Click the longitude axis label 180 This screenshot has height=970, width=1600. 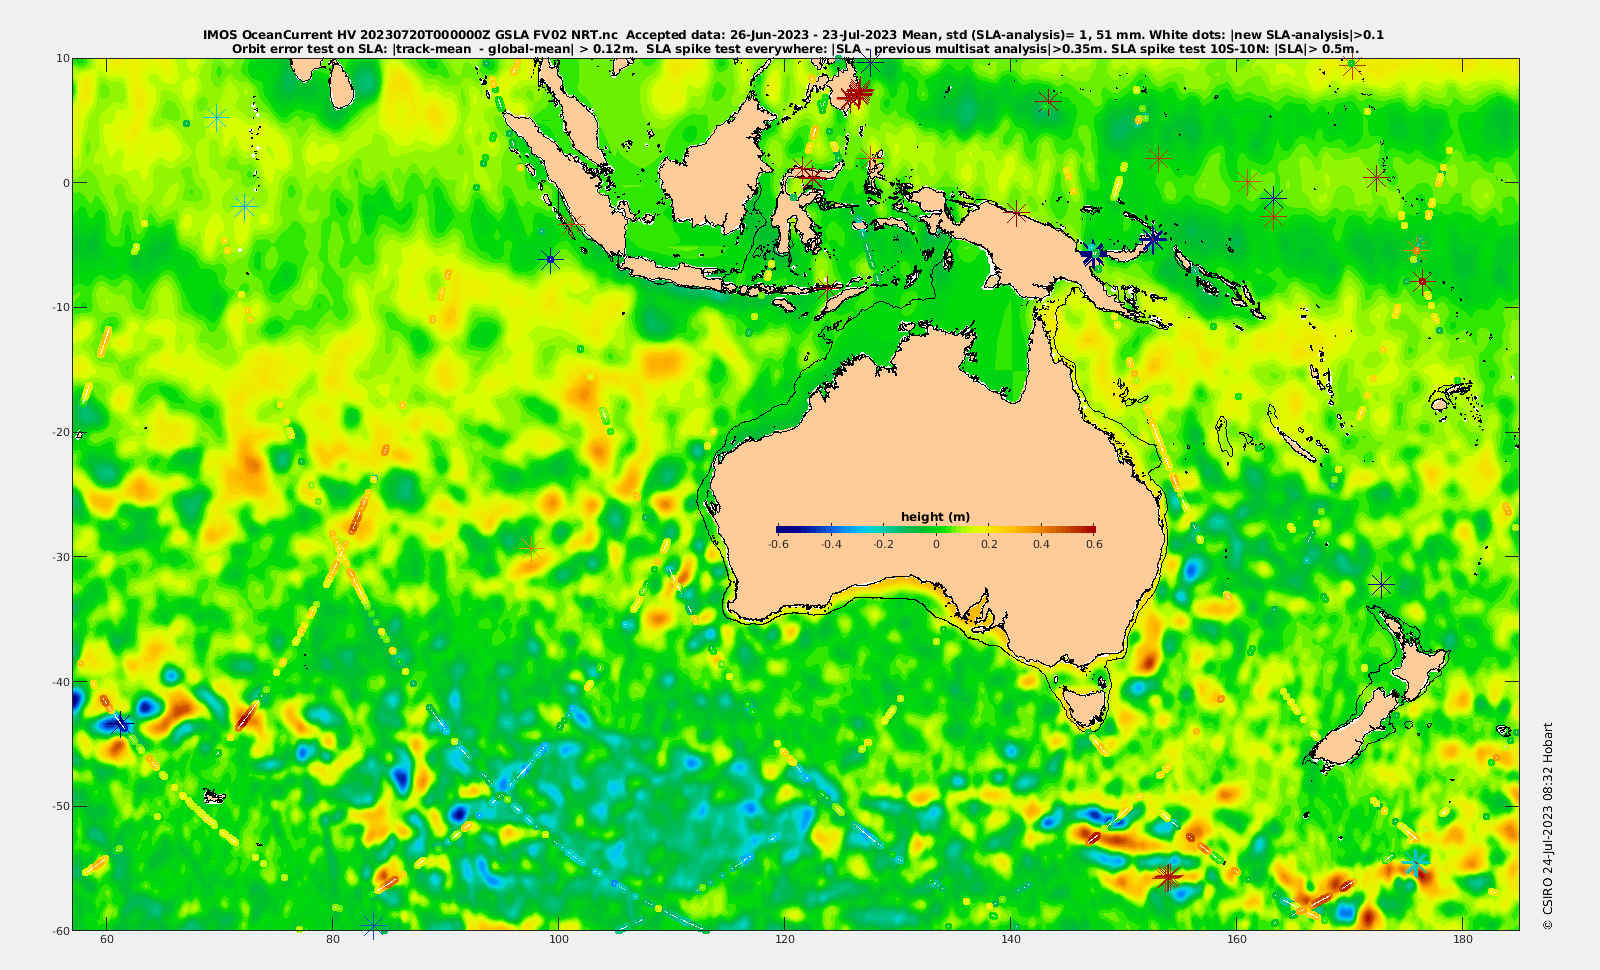[x=1463, y=940]
